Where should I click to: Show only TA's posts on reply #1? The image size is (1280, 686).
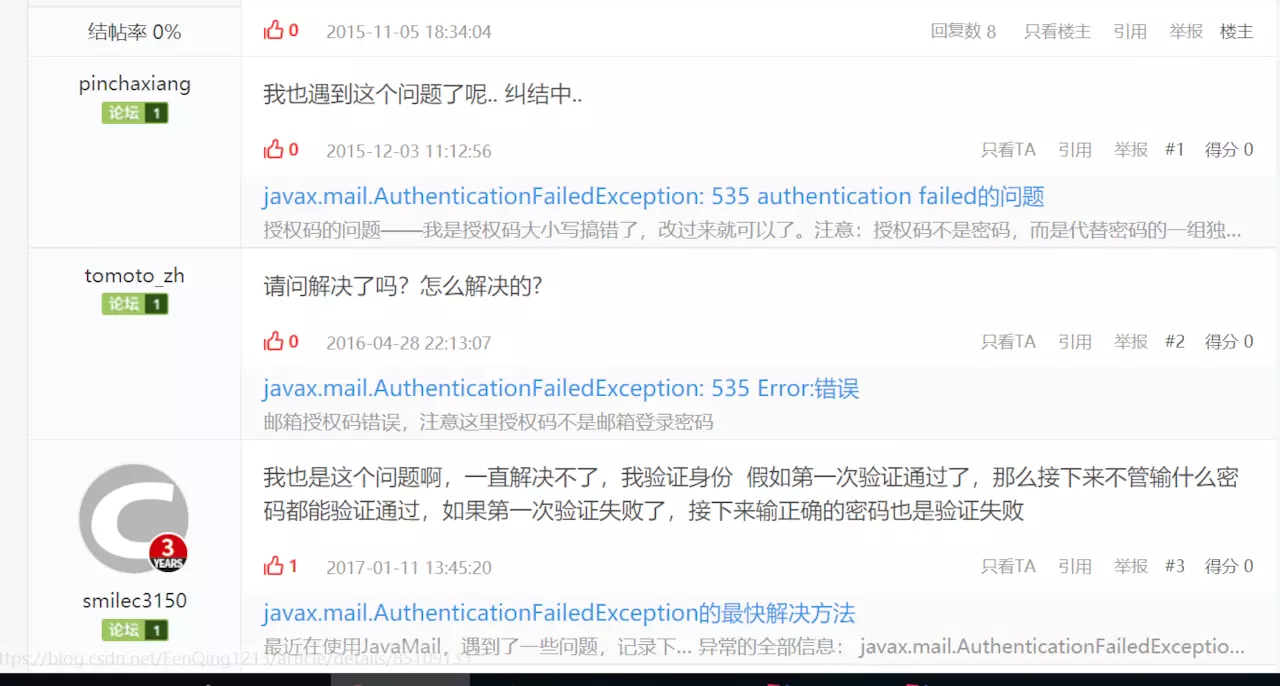tap(1008, 150)
